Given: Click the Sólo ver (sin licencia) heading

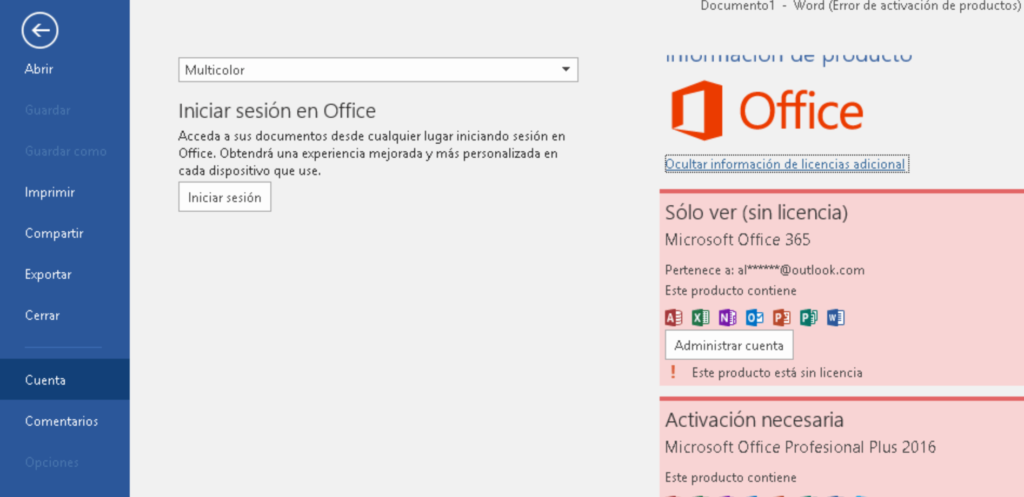Looking at the screenshot, I should tap(756, 212).
